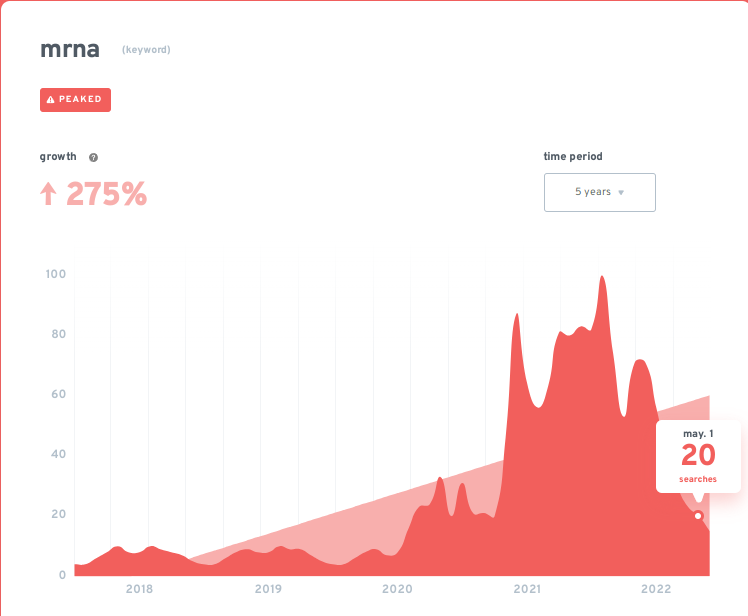This screenshot has height=616, width=748.
Task: Click the upward growth arrow icon
Action: coord(48,194)
